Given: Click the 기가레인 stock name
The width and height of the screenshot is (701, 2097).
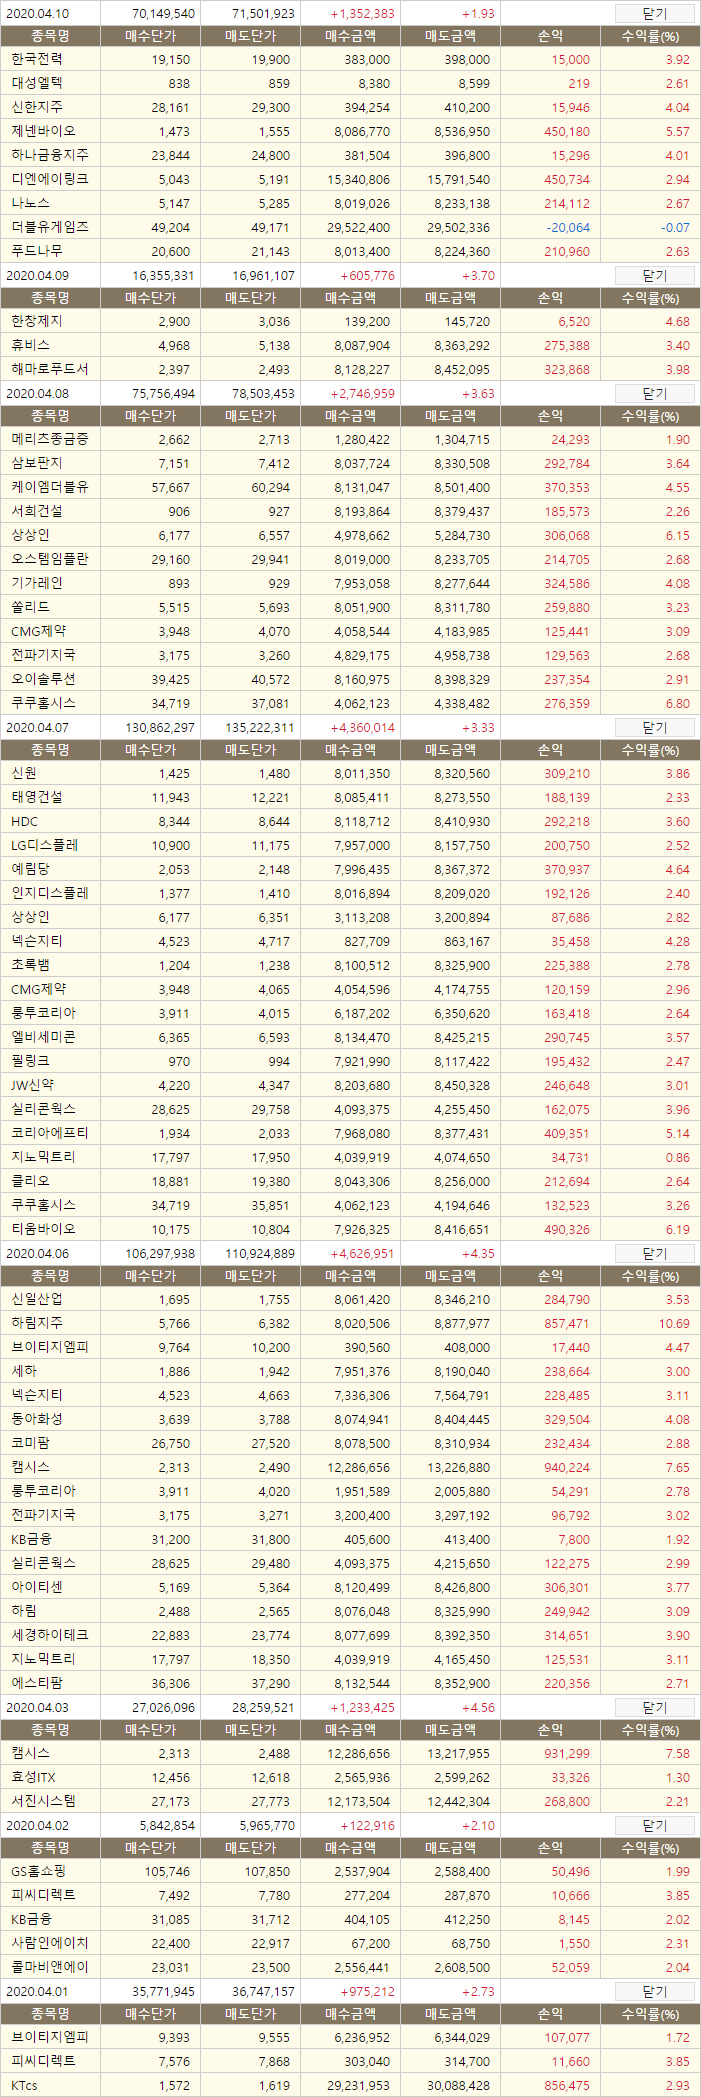Looking at the screenshot, I should coord(36,583).
